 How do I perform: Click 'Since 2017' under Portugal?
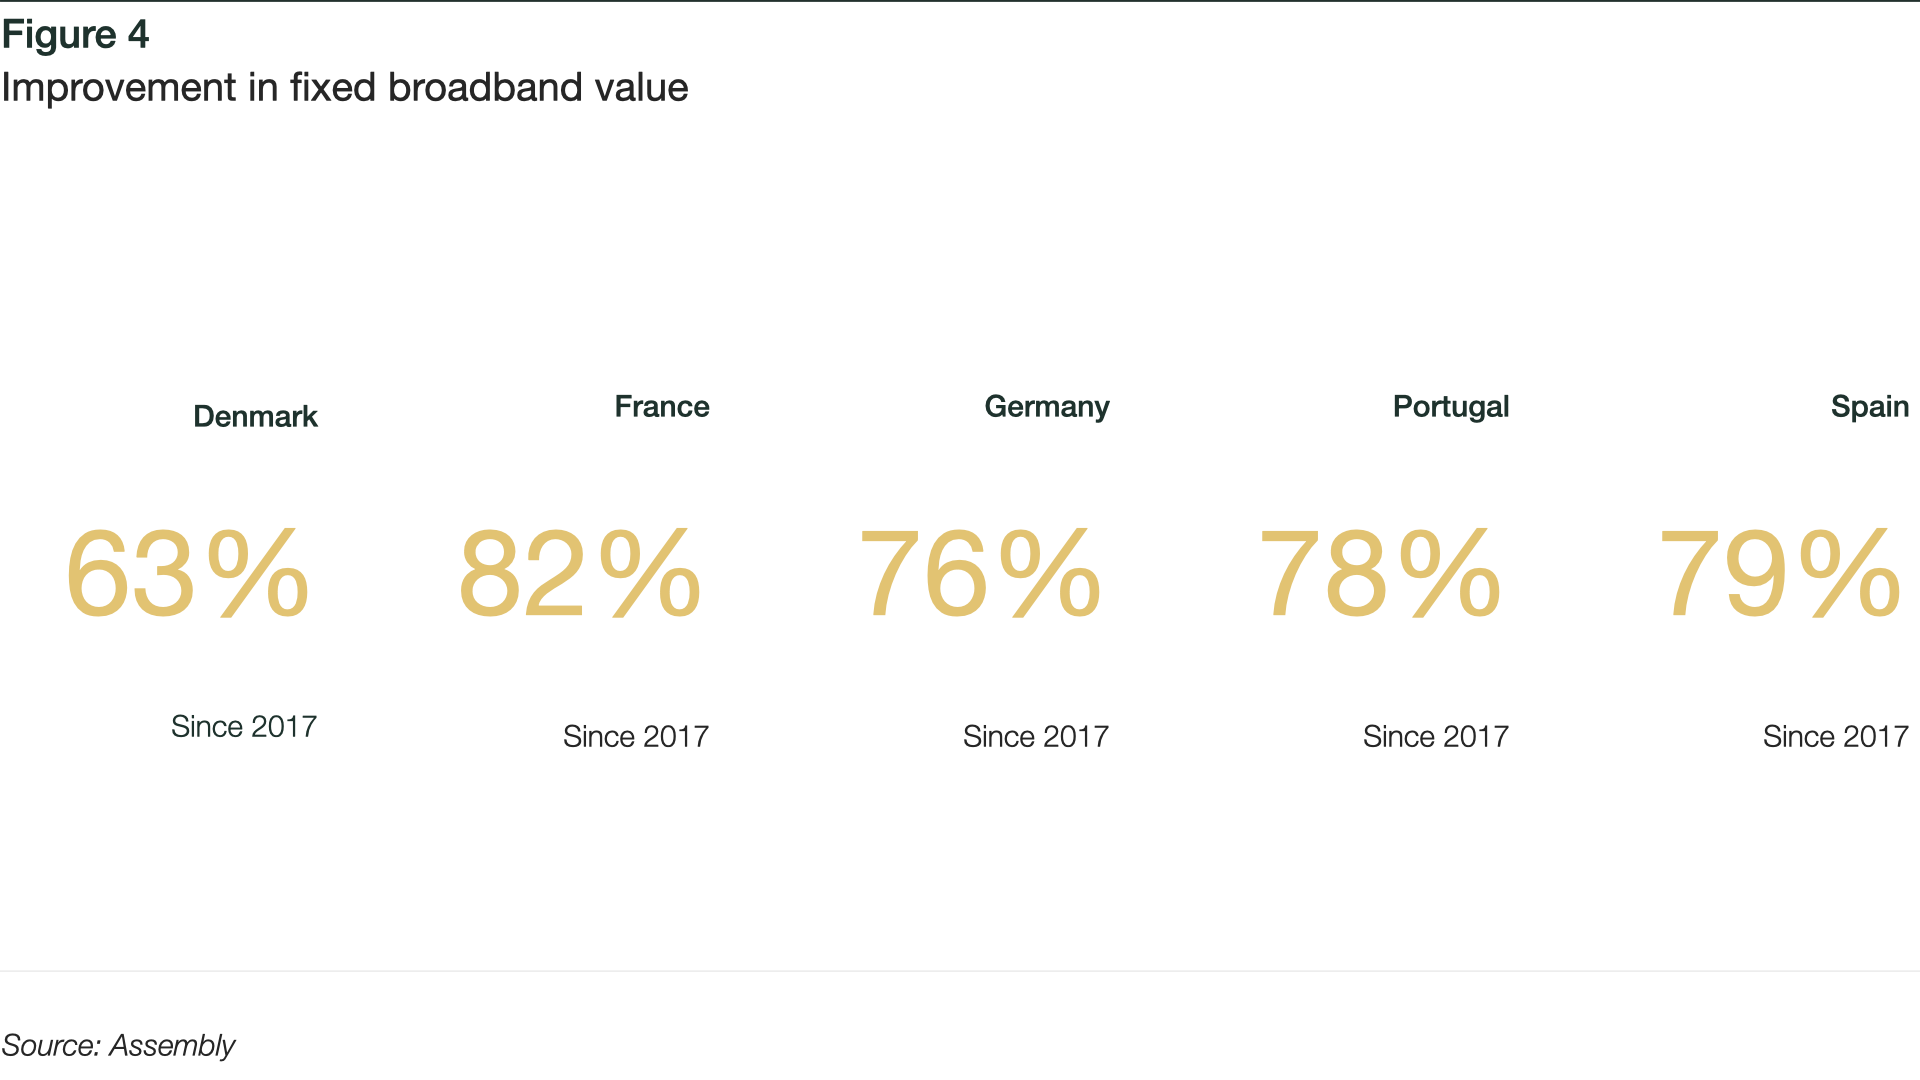(x=1436, y=736)
